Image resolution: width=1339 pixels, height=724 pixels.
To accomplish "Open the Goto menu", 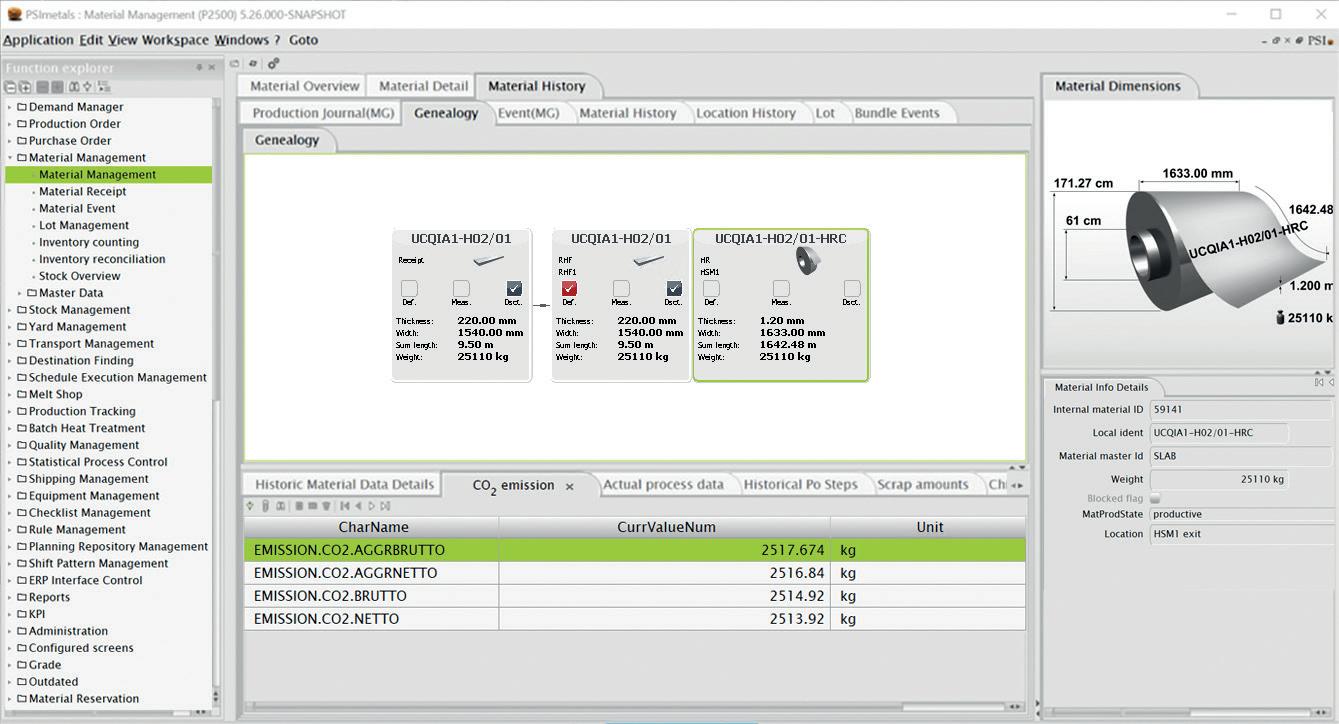I will pyautogui.click(x=303, y=40).
